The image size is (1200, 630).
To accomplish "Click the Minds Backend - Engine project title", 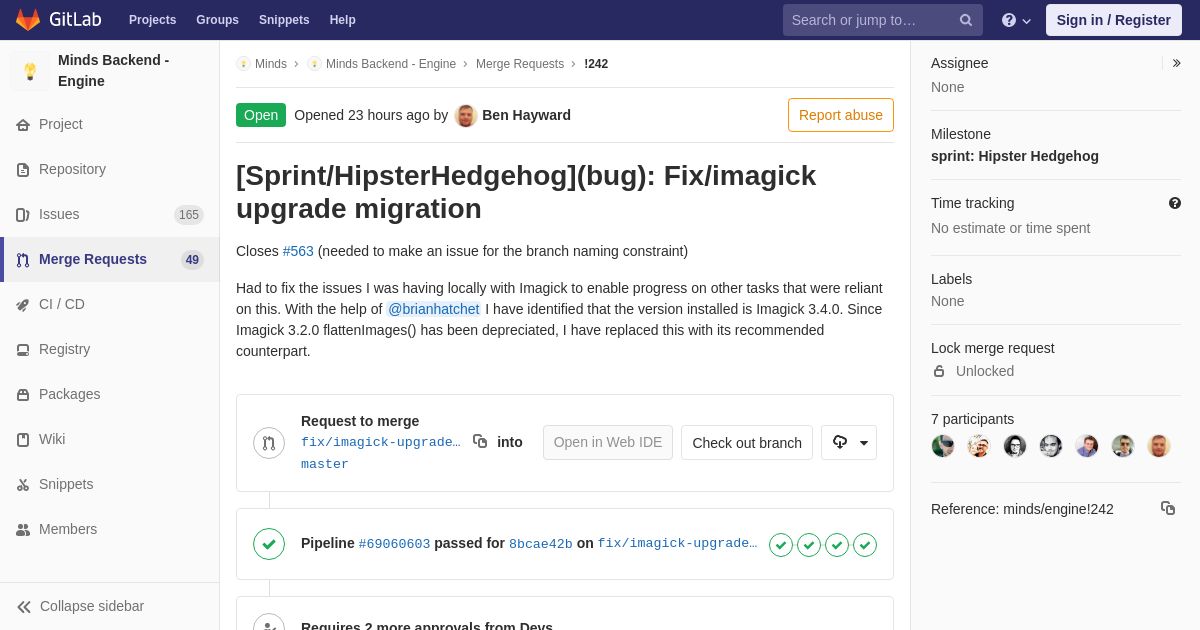I will point(114,71).
